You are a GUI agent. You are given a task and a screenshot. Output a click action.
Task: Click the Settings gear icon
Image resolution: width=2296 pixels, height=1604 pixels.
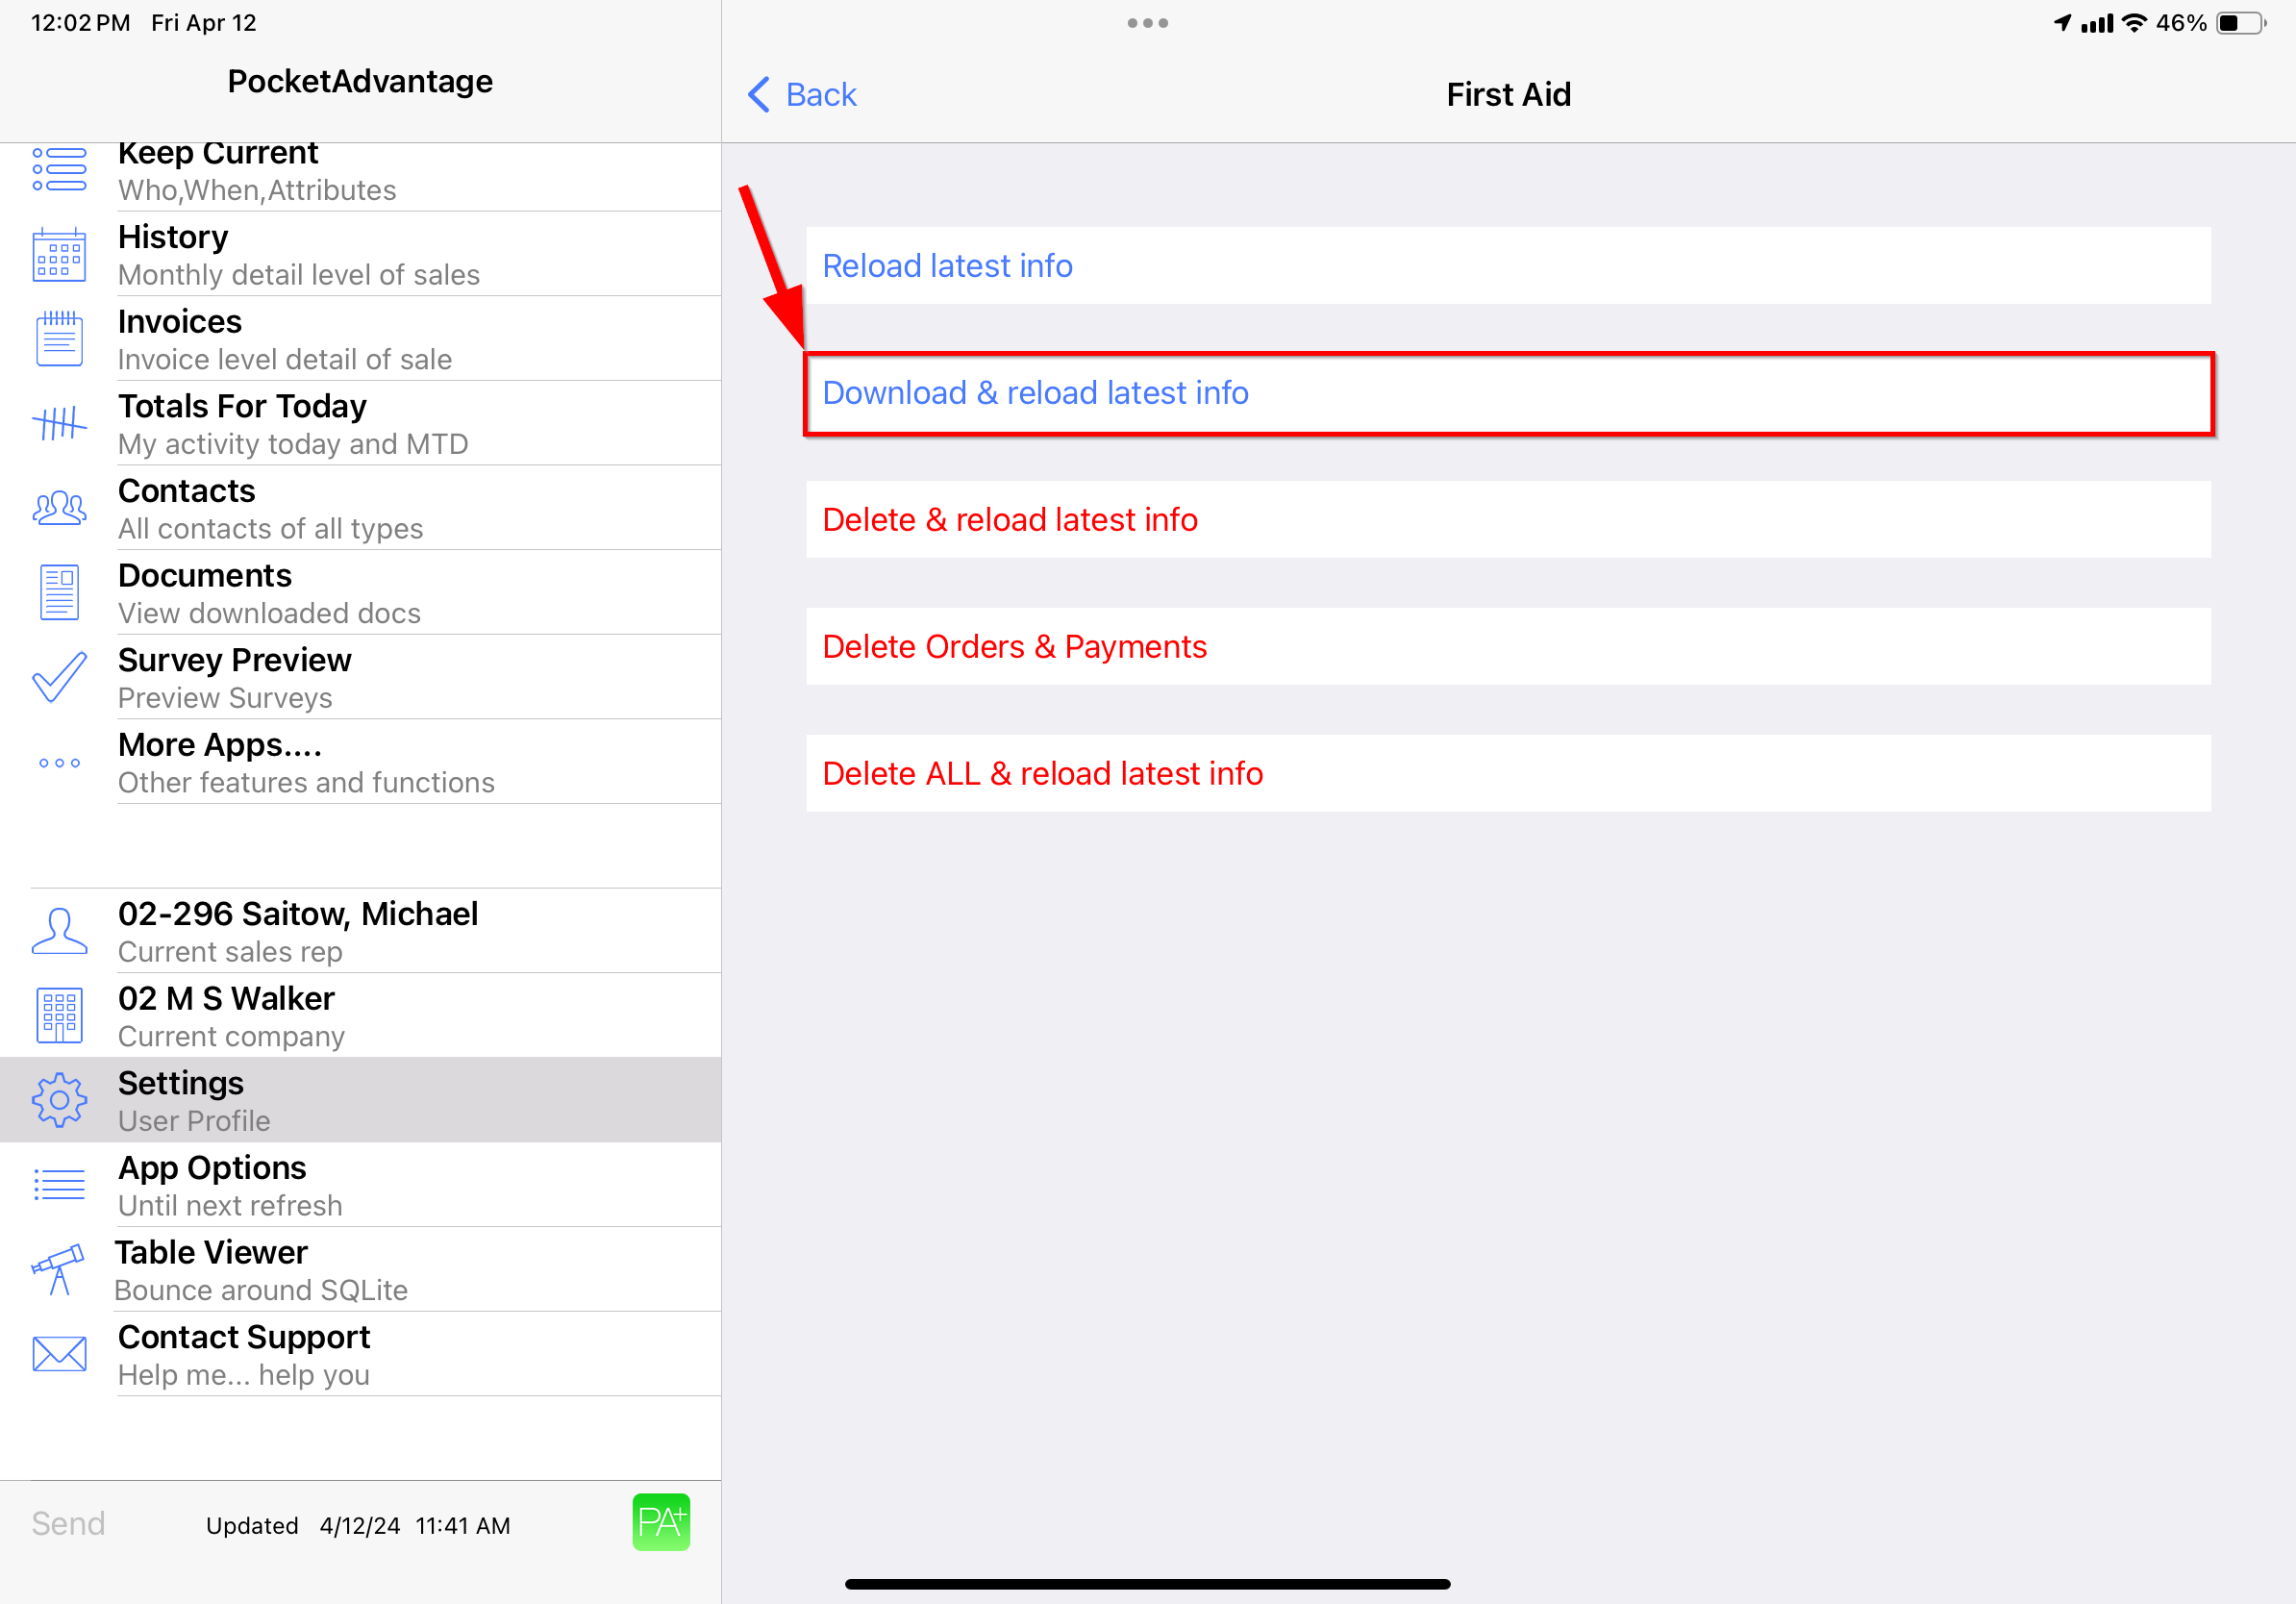(x=59, y=1100)
